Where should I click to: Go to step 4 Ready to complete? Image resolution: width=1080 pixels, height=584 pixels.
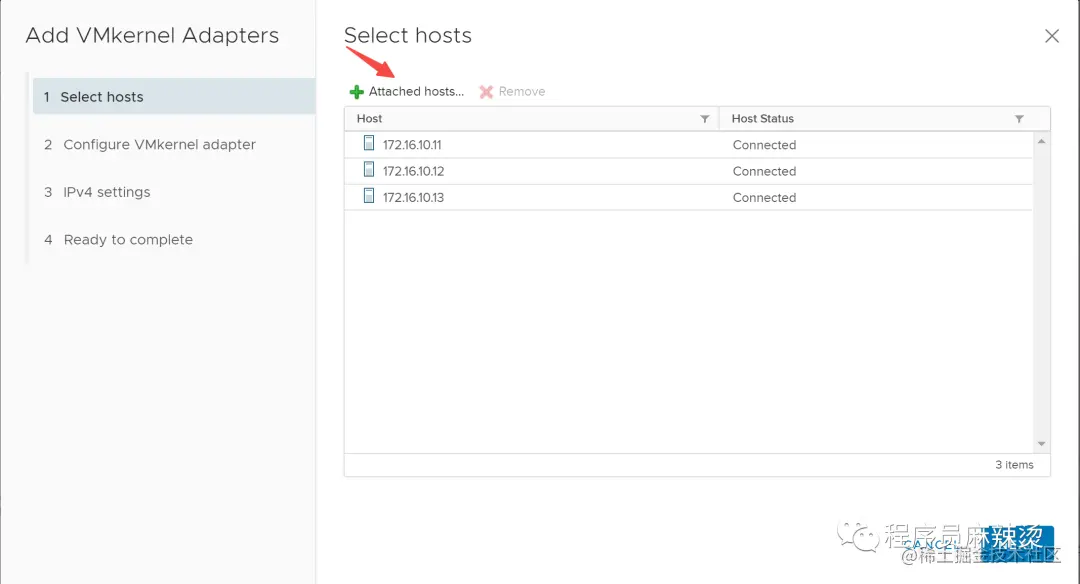click(118, 240)
